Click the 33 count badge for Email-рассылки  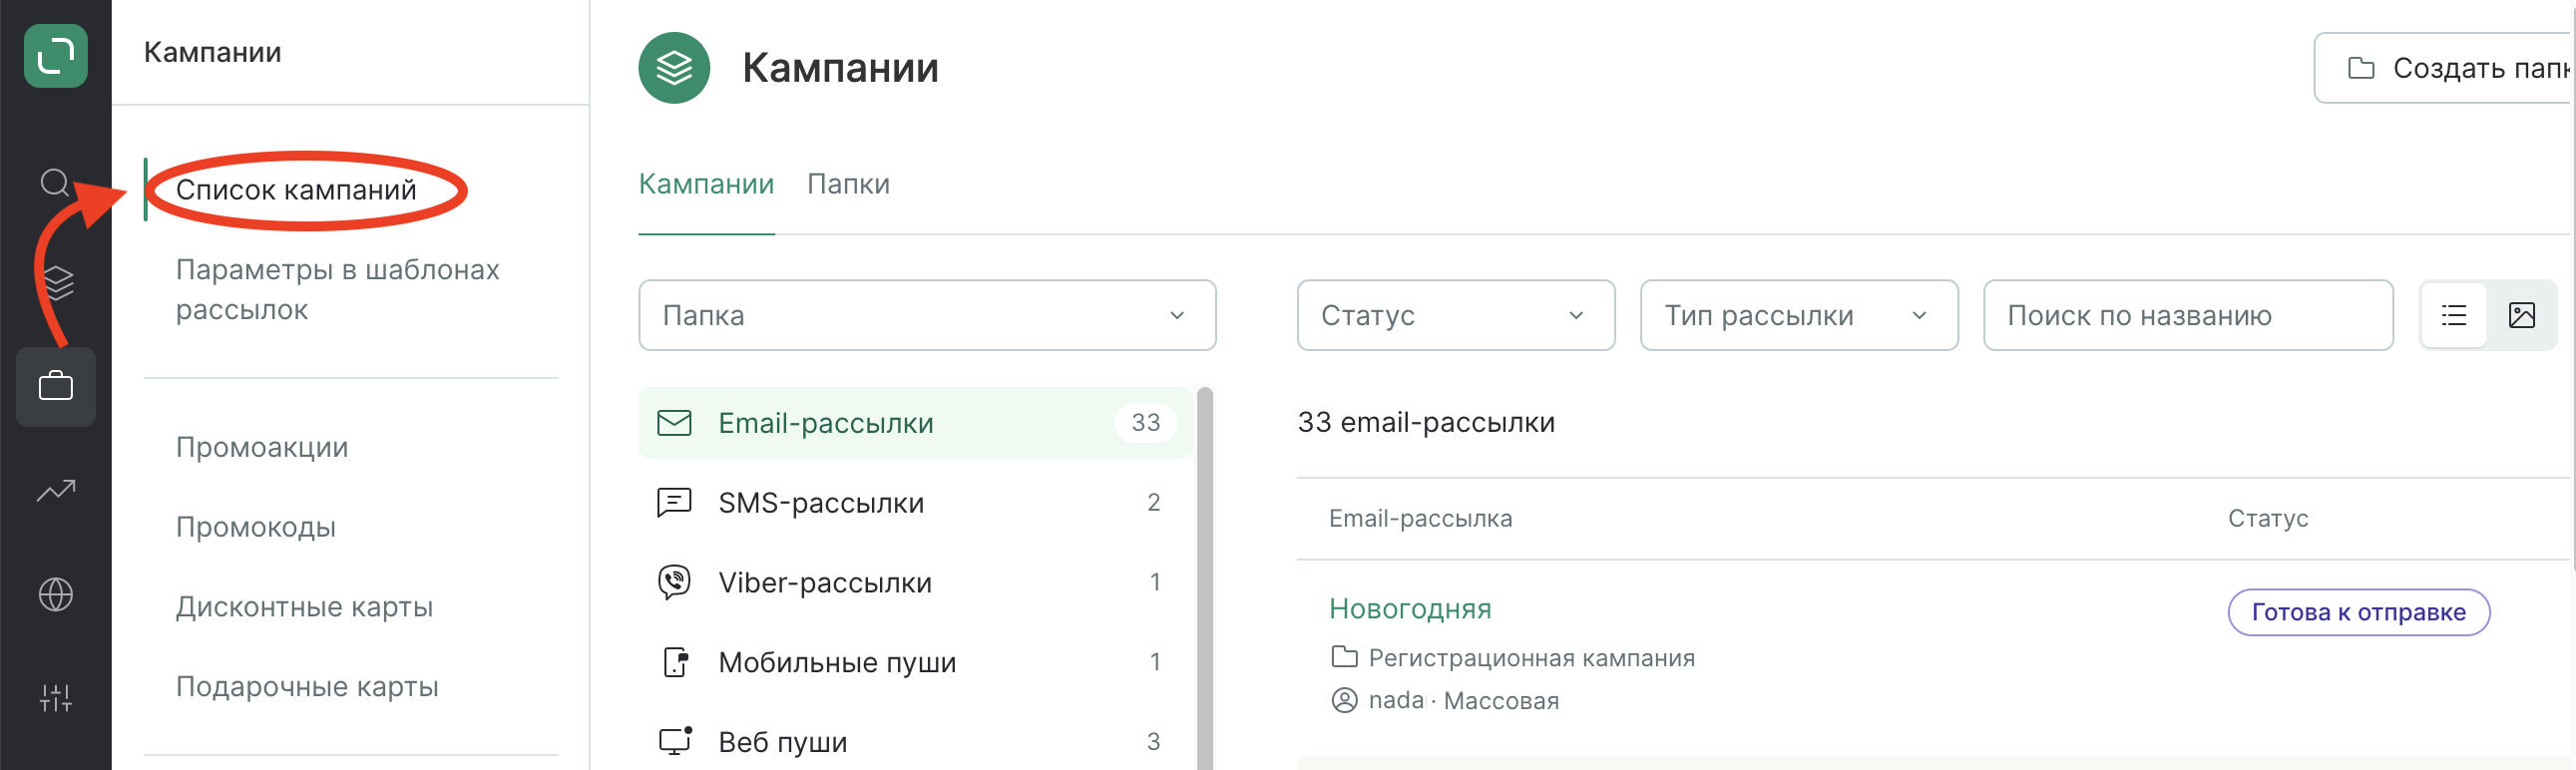click(x=1145, y=423)
